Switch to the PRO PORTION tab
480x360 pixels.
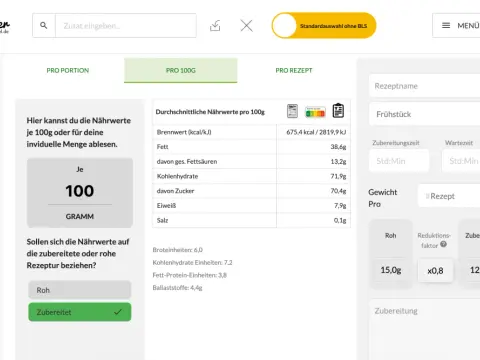(x=68, y=70)
